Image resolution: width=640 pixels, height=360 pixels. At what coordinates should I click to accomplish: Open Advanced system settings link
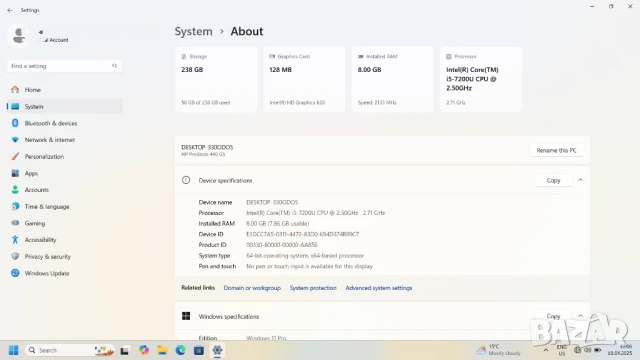coord(379,288)
